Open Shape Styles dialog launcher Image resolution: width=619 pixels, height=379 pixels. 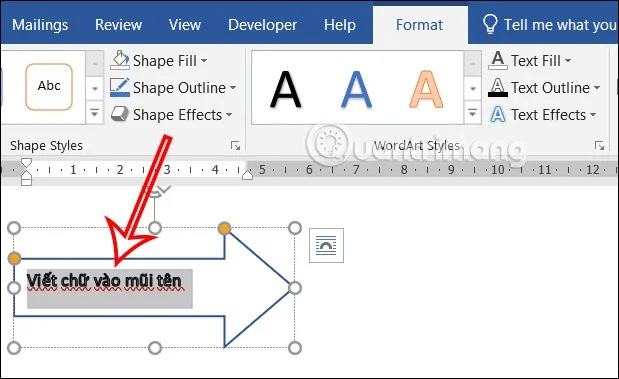tap(235, 146)
